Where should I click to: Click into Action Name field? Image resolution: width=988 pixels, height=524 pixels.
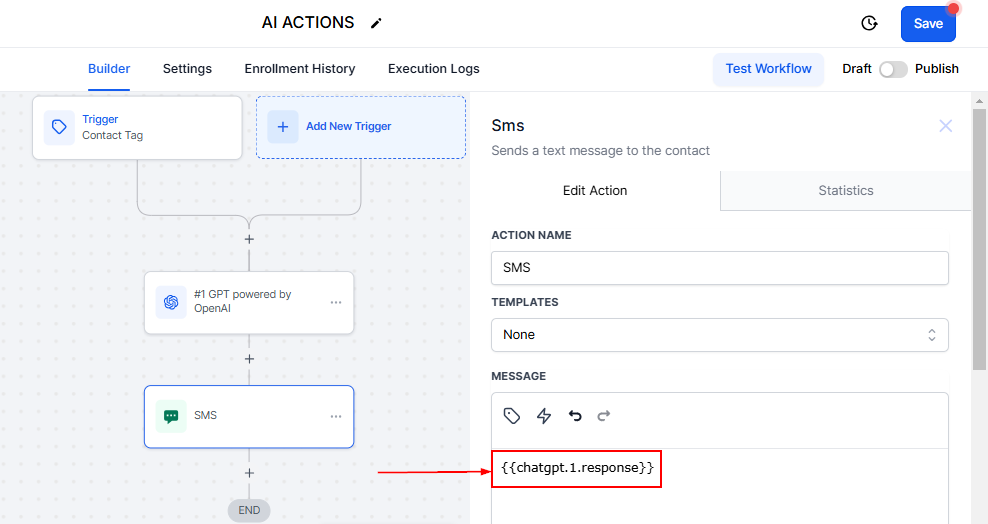(x=720, y=268)
